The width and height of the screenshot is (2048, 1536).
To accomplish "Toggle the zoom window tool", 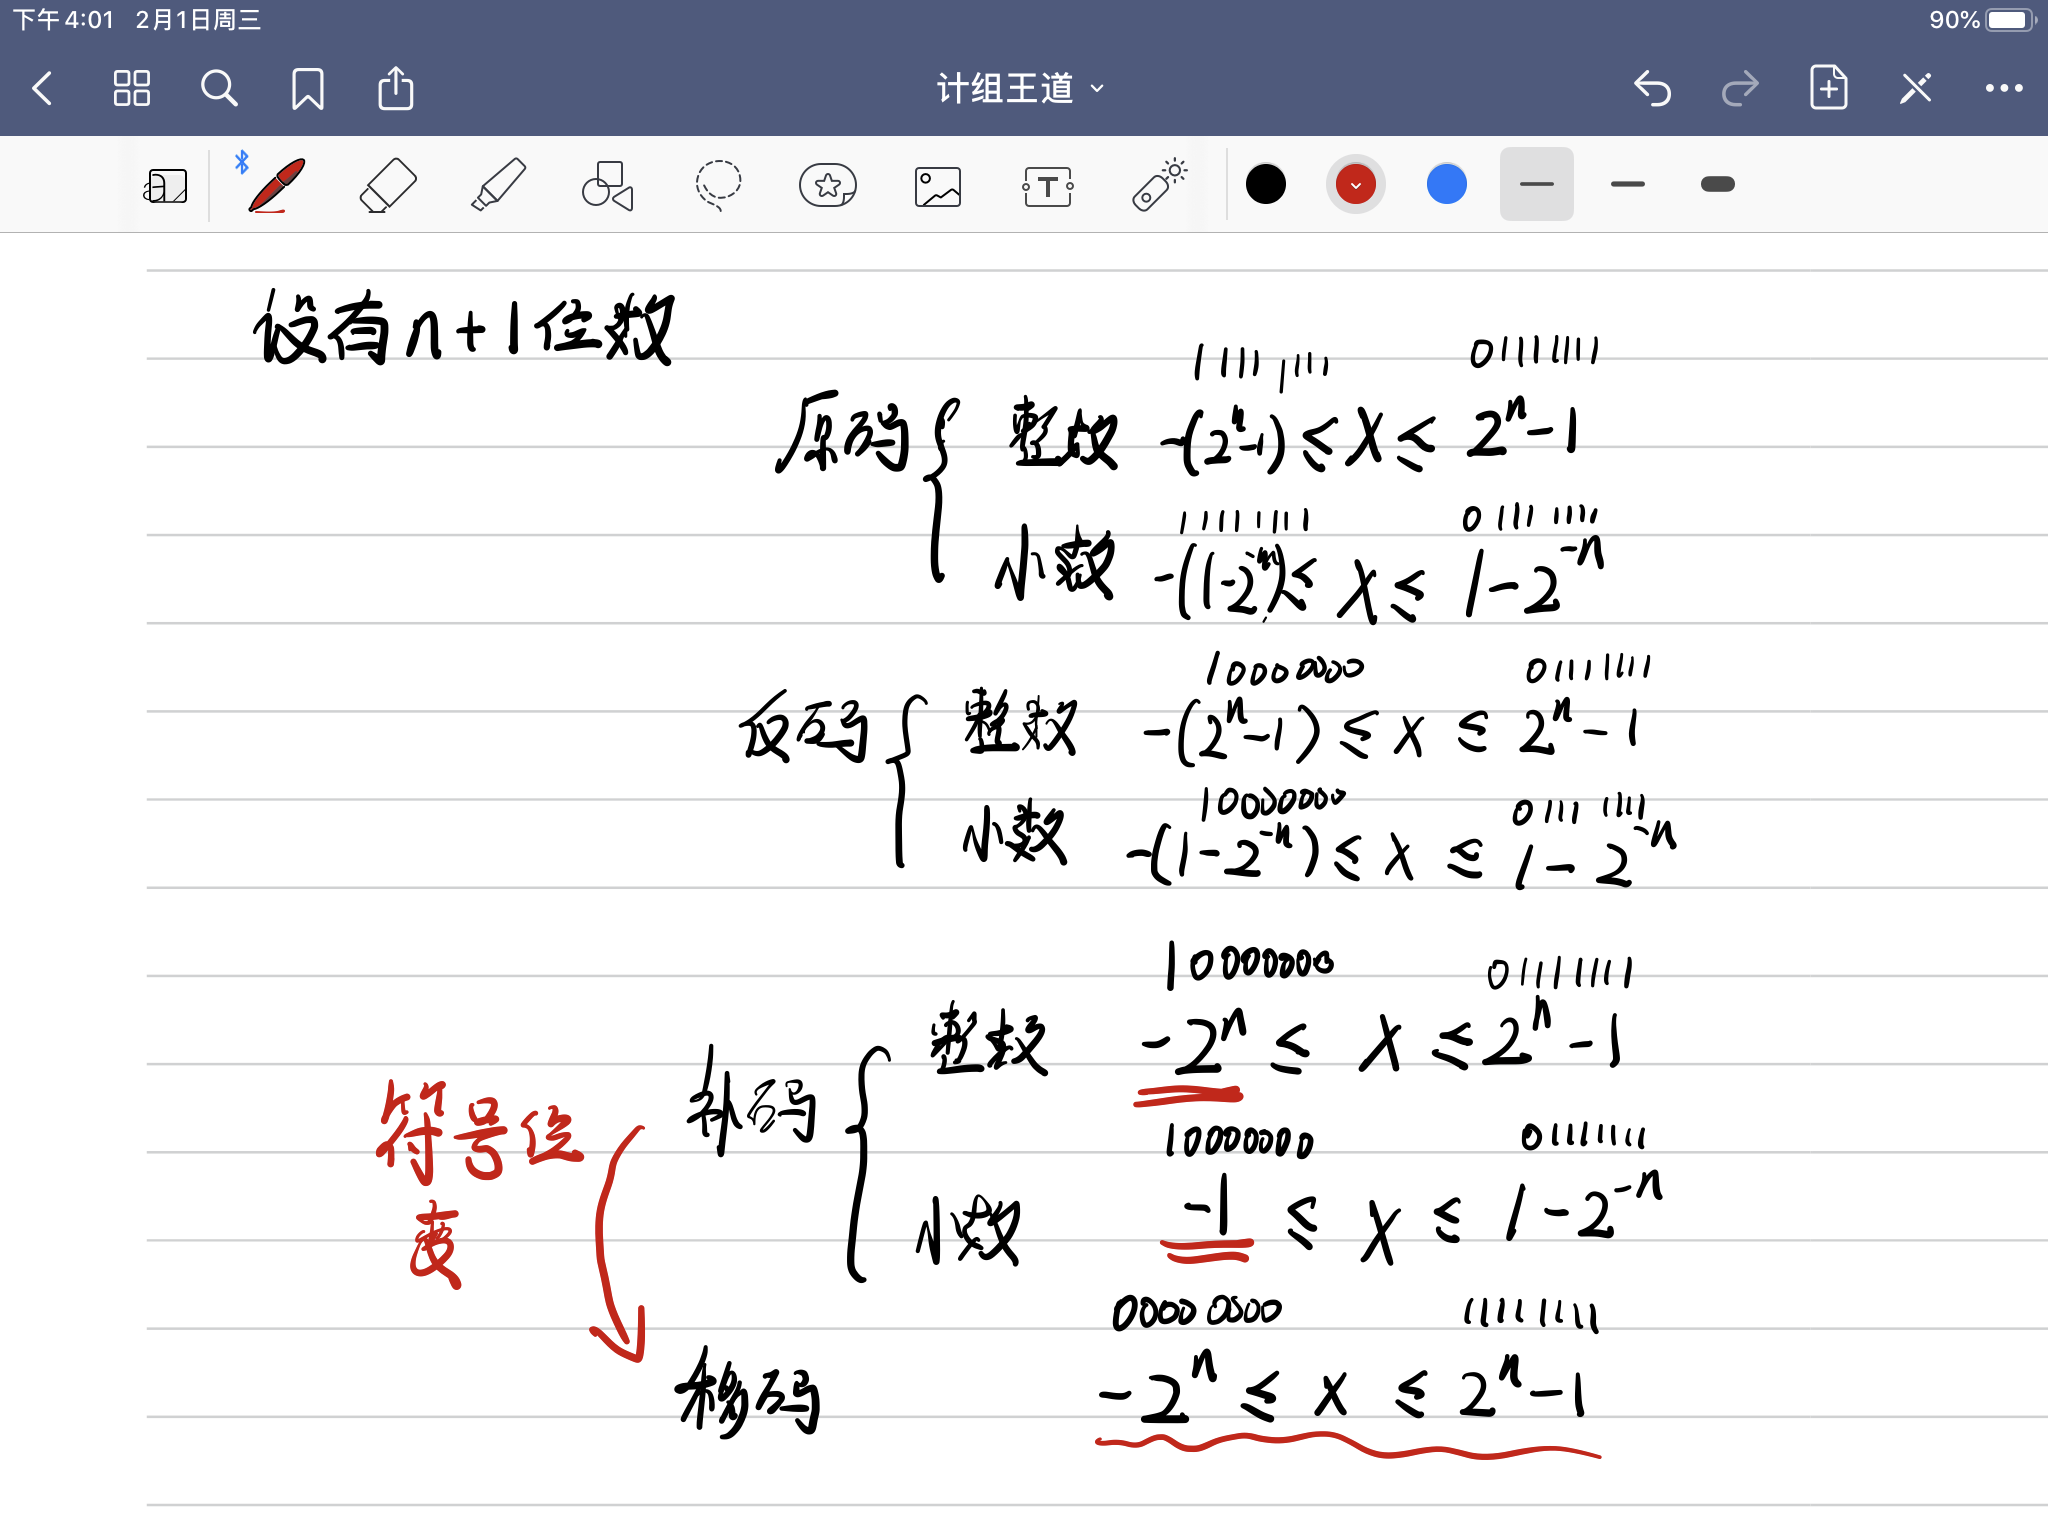I will click(x=165, y=186).
